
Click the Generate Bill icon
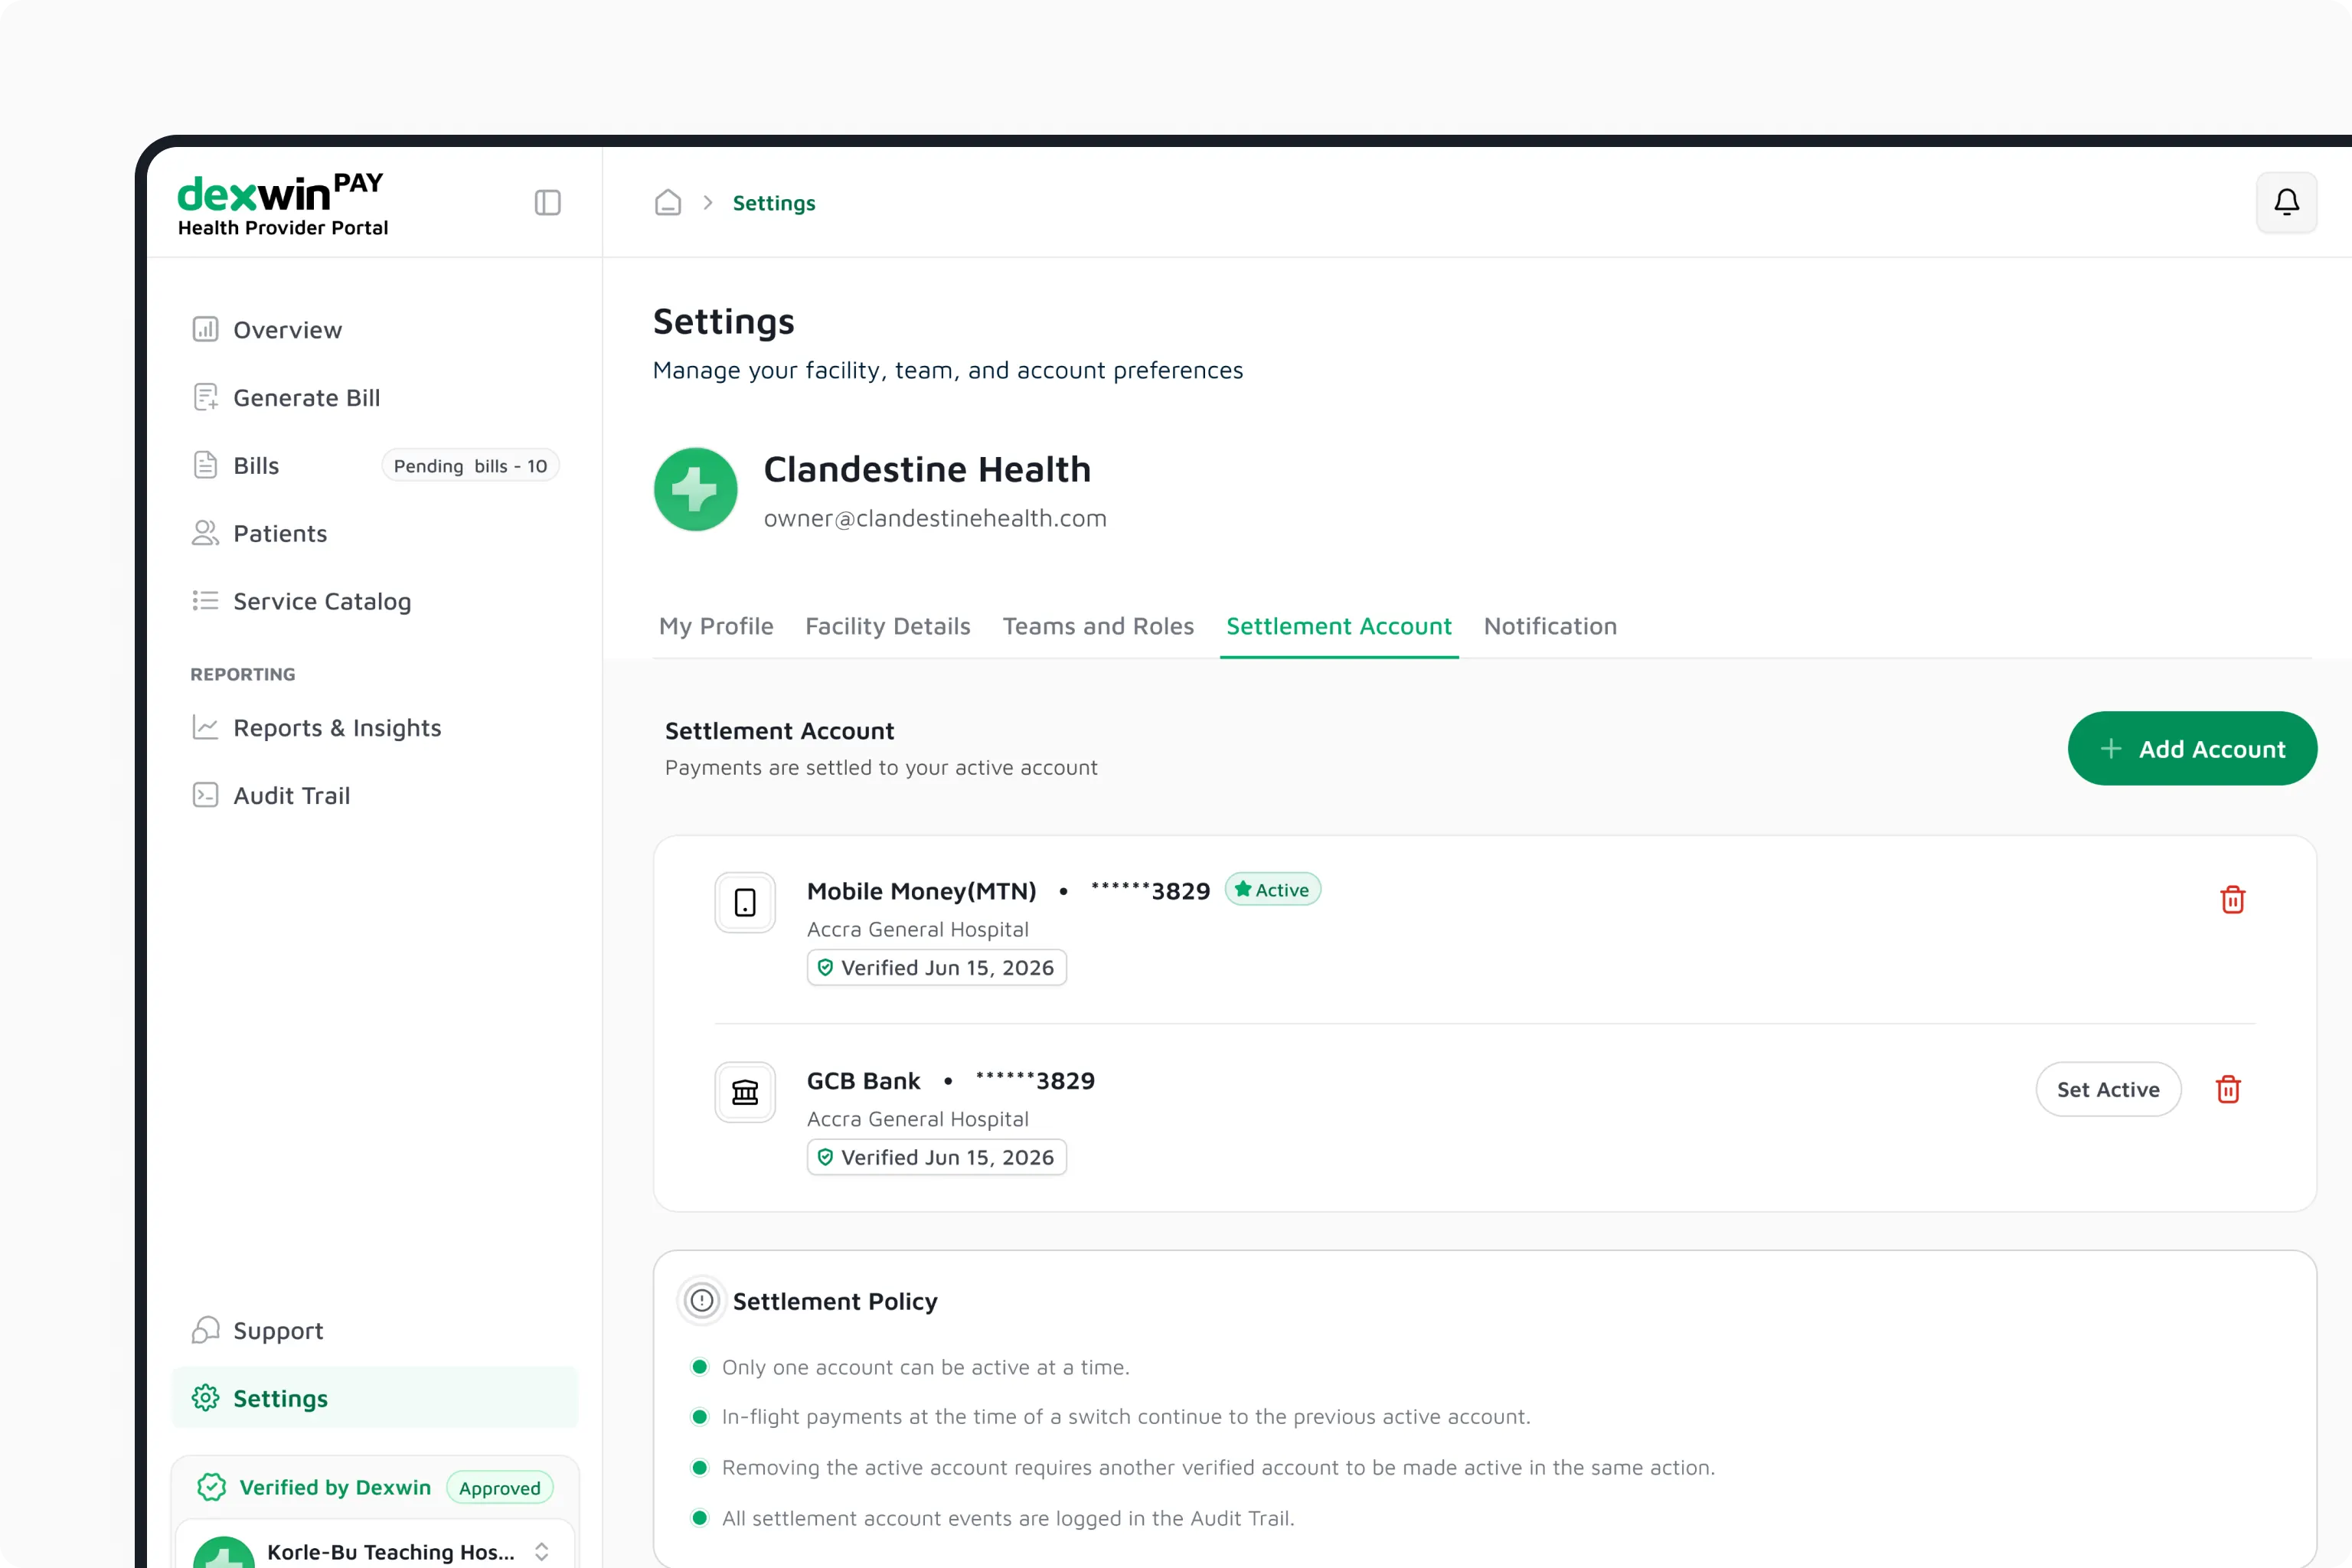point(205,397)
